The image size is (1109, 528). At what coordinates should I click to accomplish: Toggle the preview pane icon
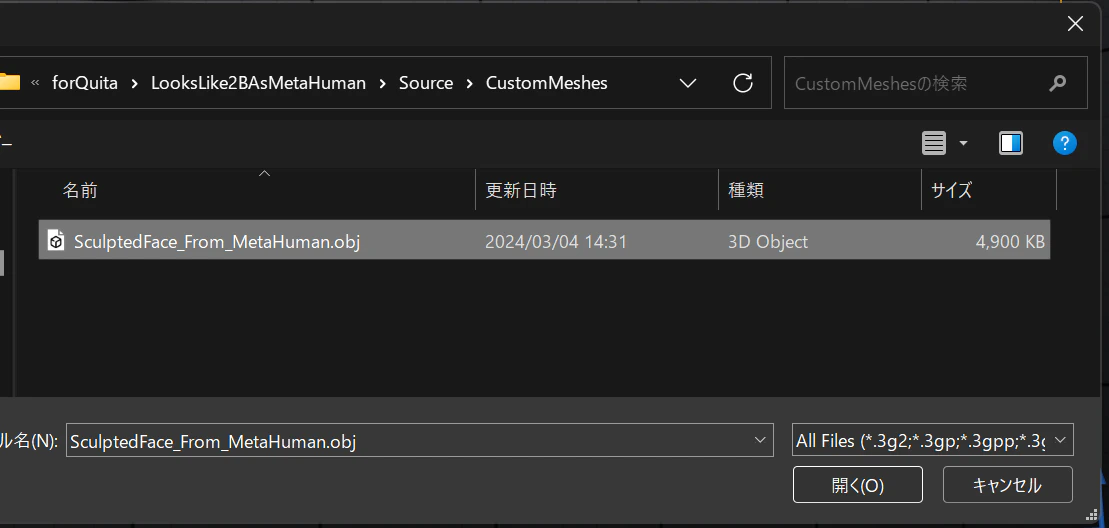[1011, 143]
